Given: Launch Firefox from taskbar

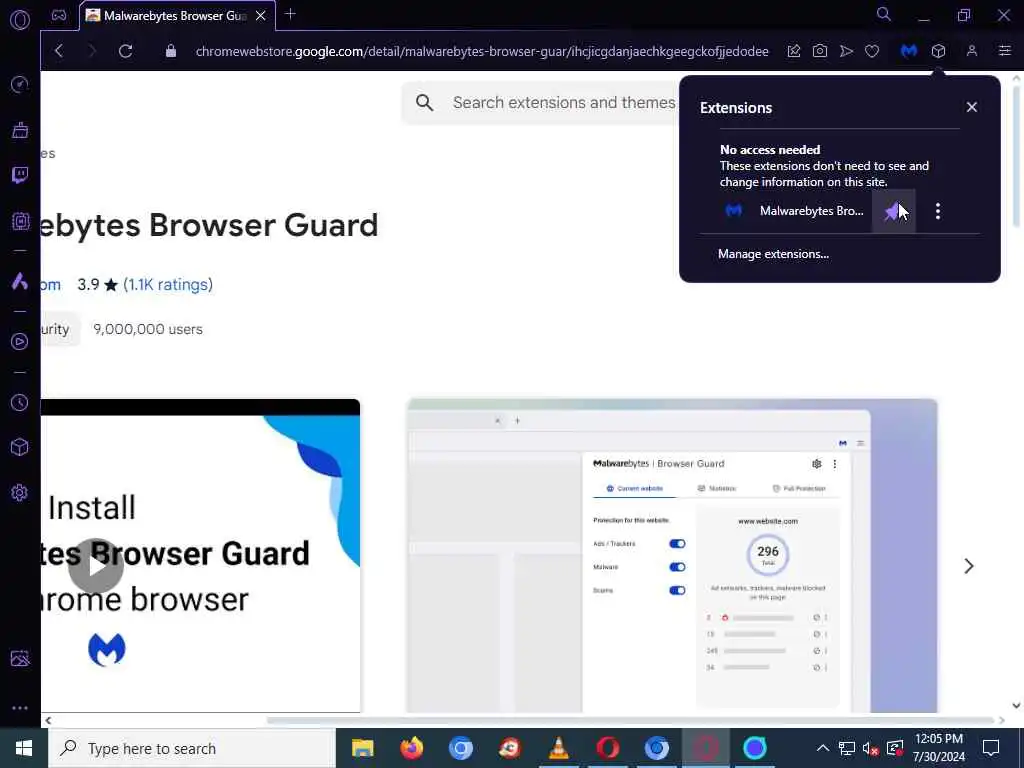Looking at the screenshot, I should click(x=411, y=748).
